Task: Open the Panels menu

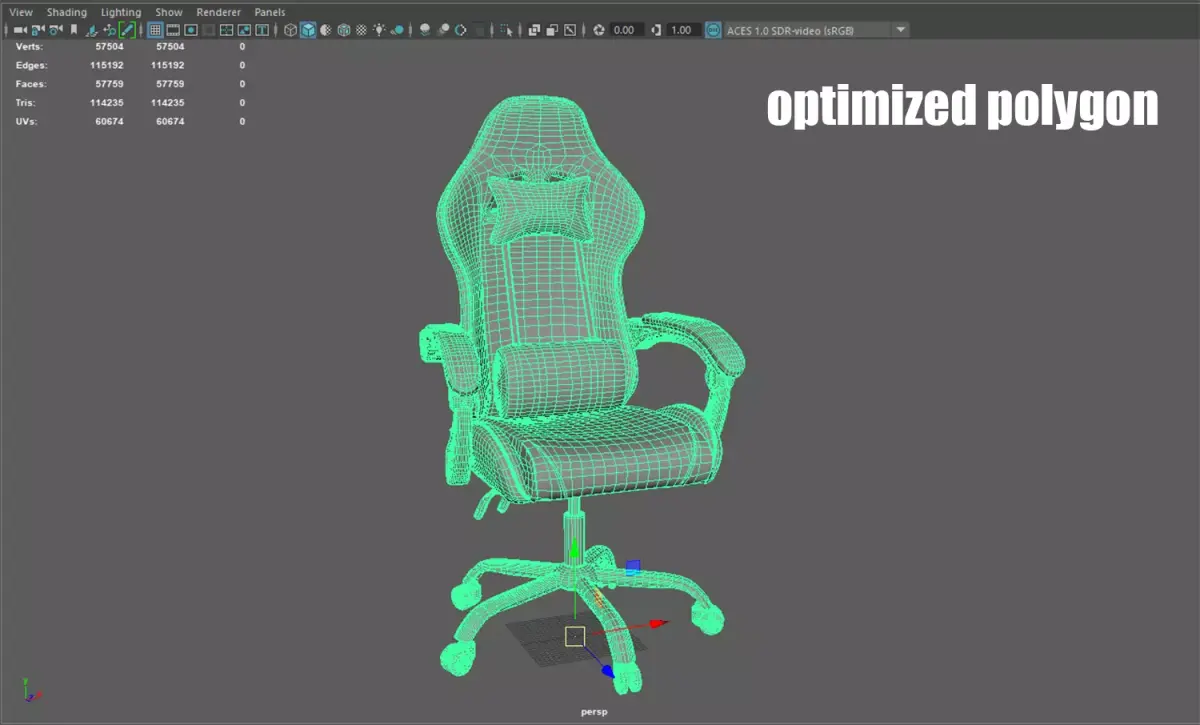Action: (269, 11)
